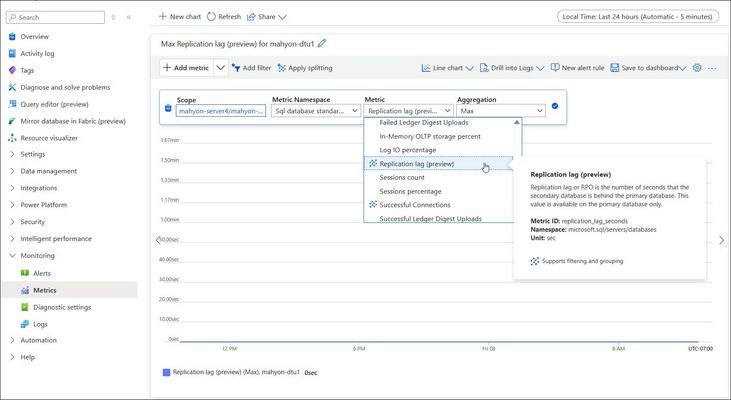731x400 pixels.
Task: Open Resource visualizer
Action: (49, 138)
